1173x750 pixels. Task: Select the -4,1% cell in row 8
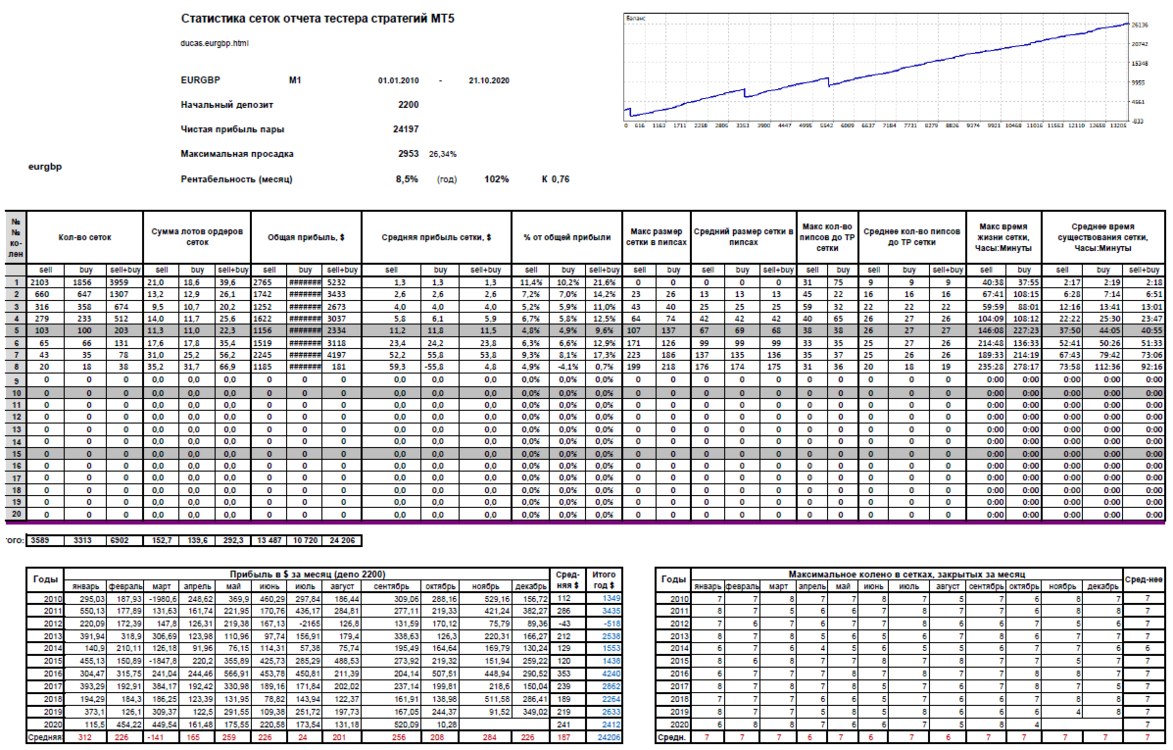pyautogui.click(x=568, y=368)
